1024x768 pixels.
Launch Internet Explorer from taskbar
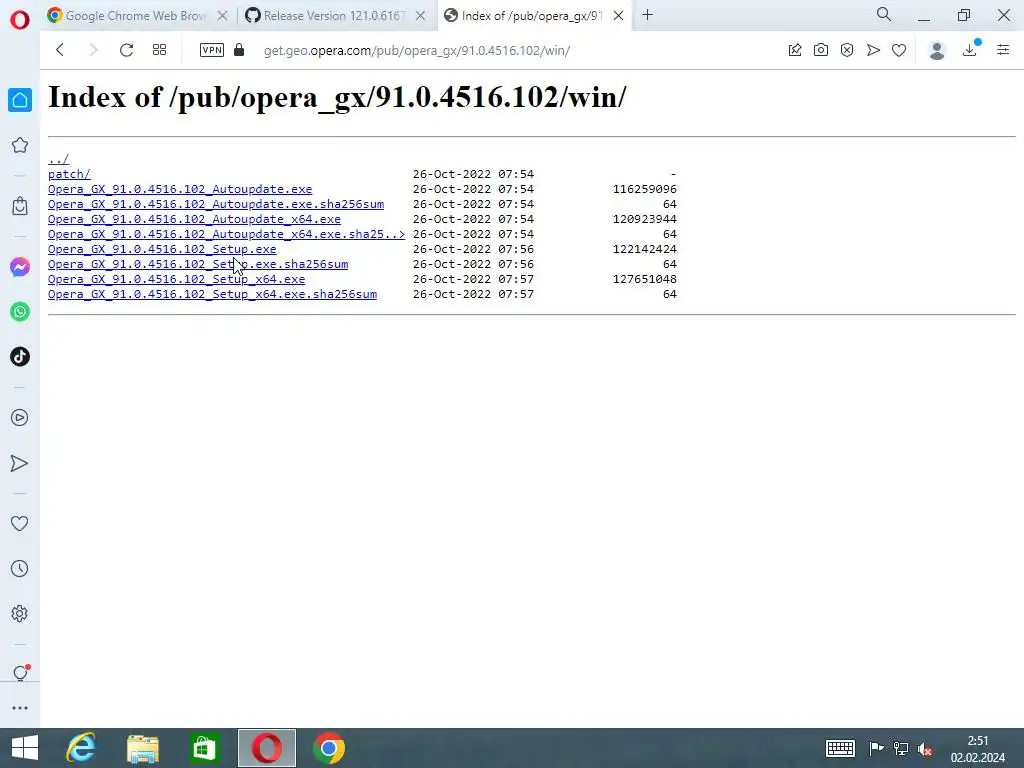click(81, 748)
